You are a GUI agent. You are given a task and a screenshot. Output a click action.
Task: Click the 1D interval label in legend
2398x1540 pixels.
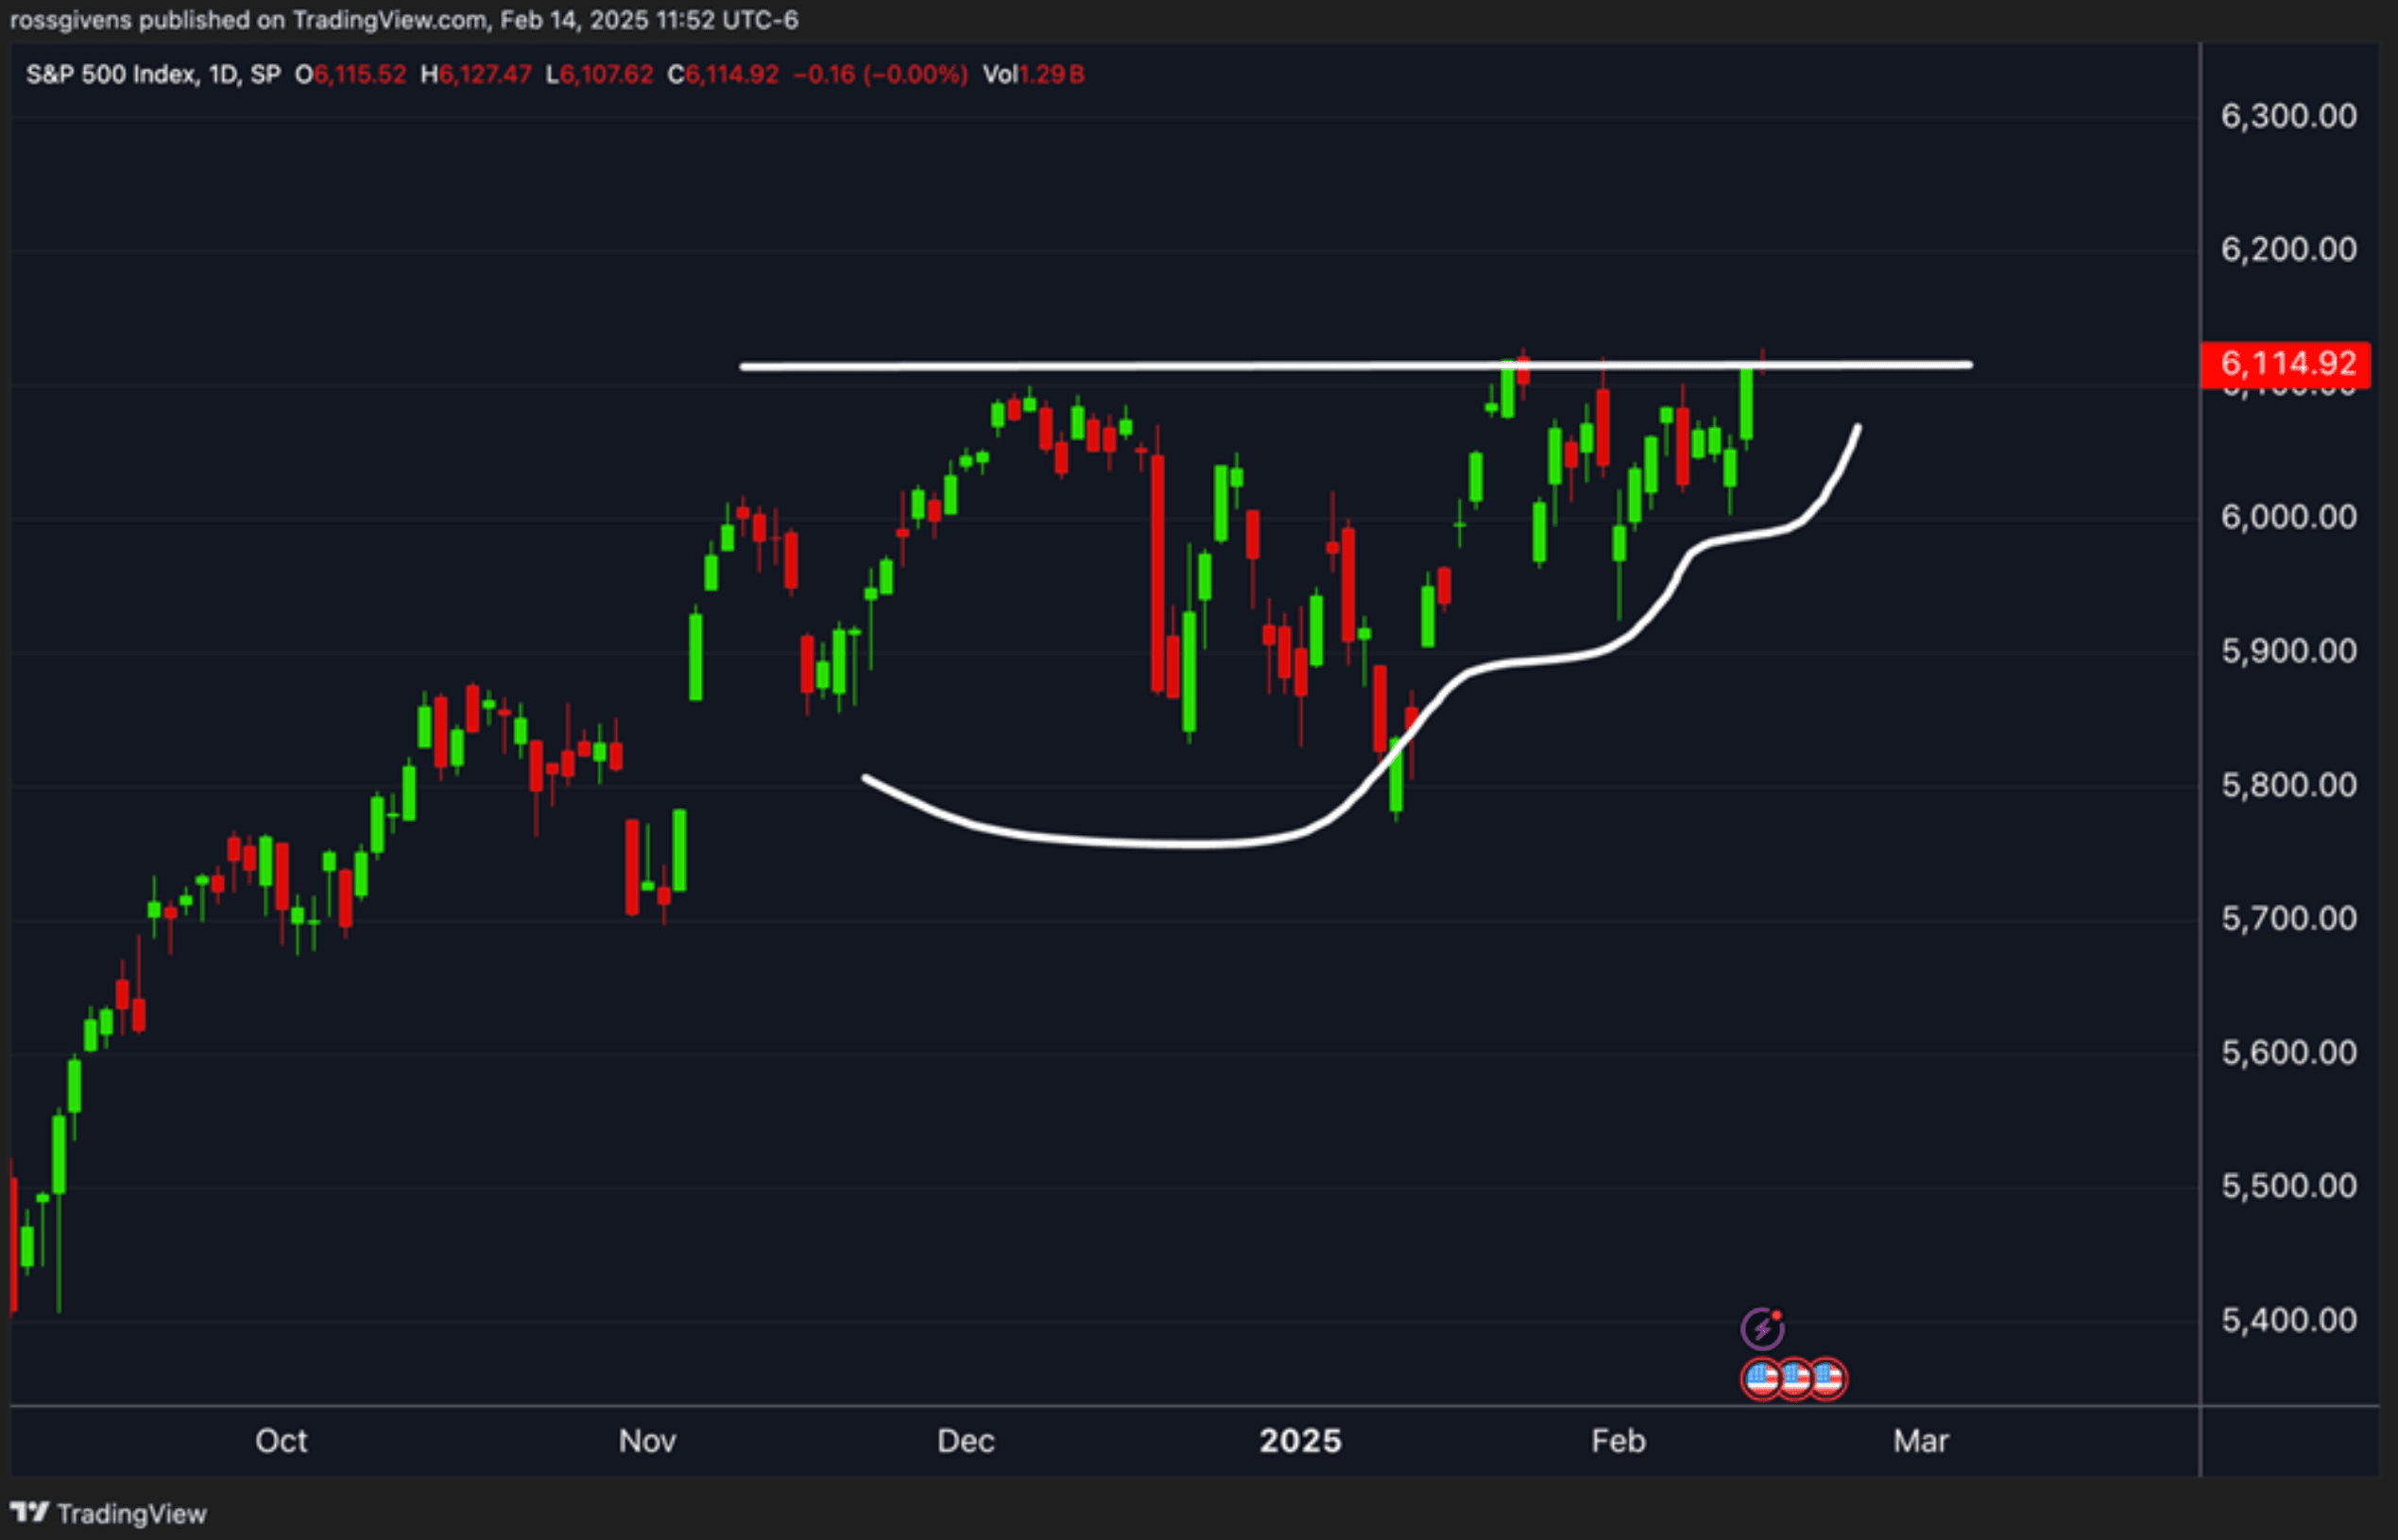click(220, 75)
